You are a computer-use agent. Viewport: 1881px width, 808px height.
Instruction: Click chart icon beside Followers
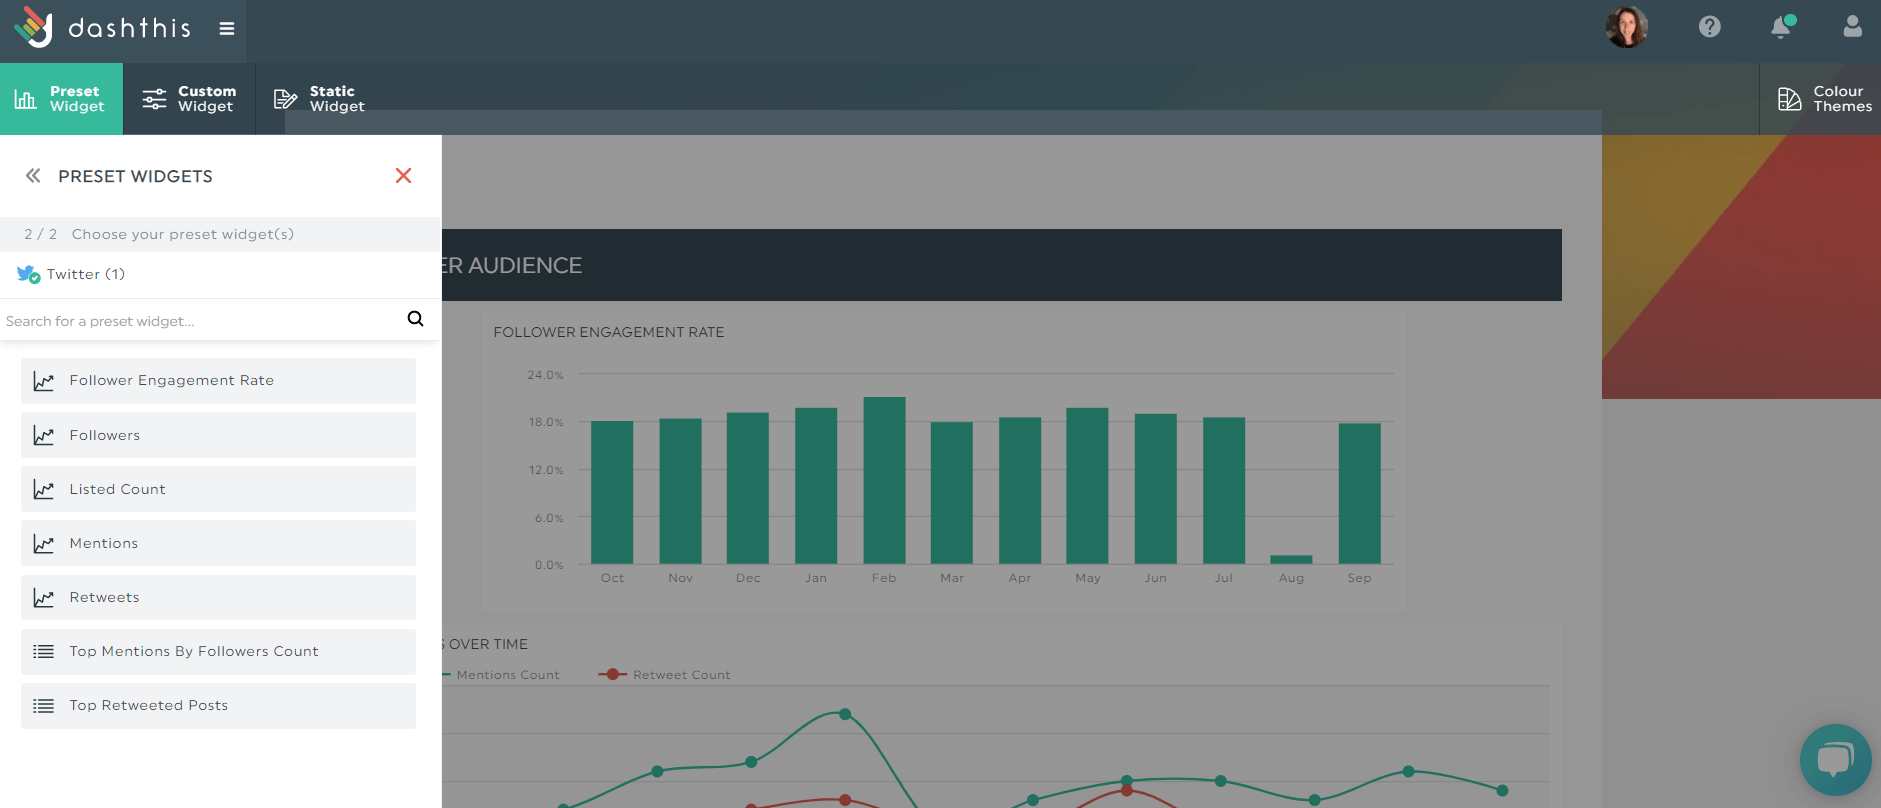pos(43,435)
